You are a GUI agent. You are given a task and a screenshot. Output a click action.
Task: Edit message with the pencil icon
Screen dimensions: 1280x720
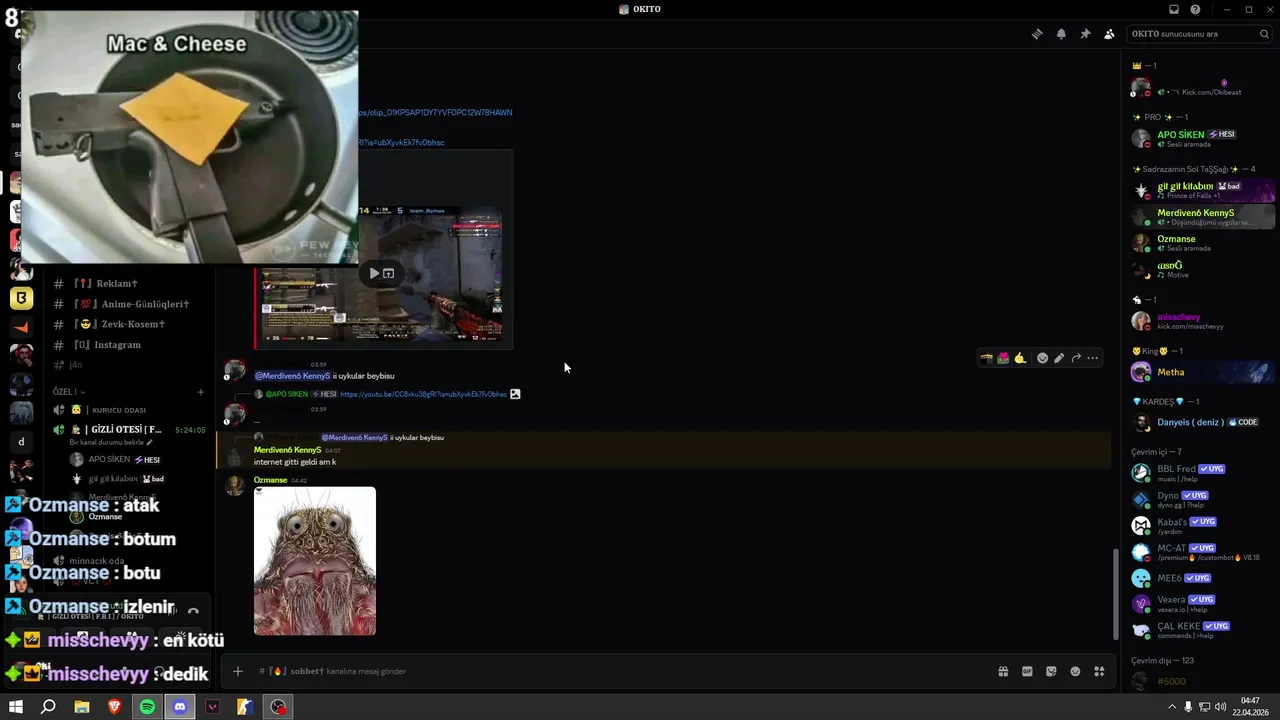[1059, 358]
